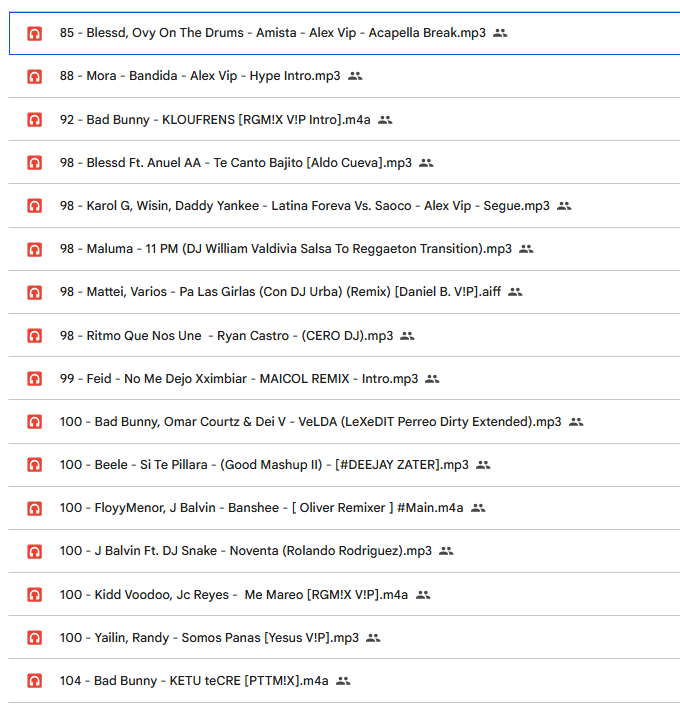Click shared icon beside Amista Acapella Break.mp3
Image resolution: width=680 pixels, height=708 pixels.
[500, 33]
